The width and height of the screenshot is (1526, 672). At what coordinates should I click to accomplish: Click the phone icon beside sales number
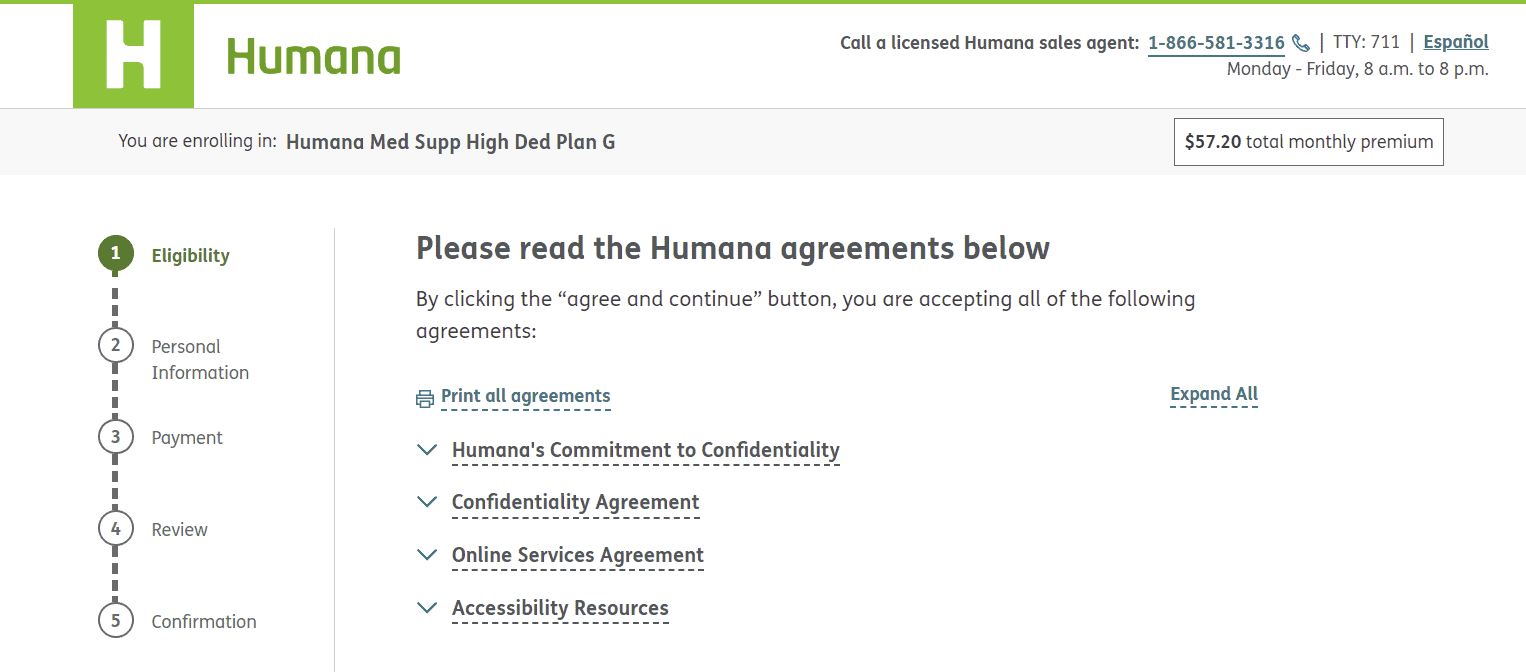tap(1301, 43)
